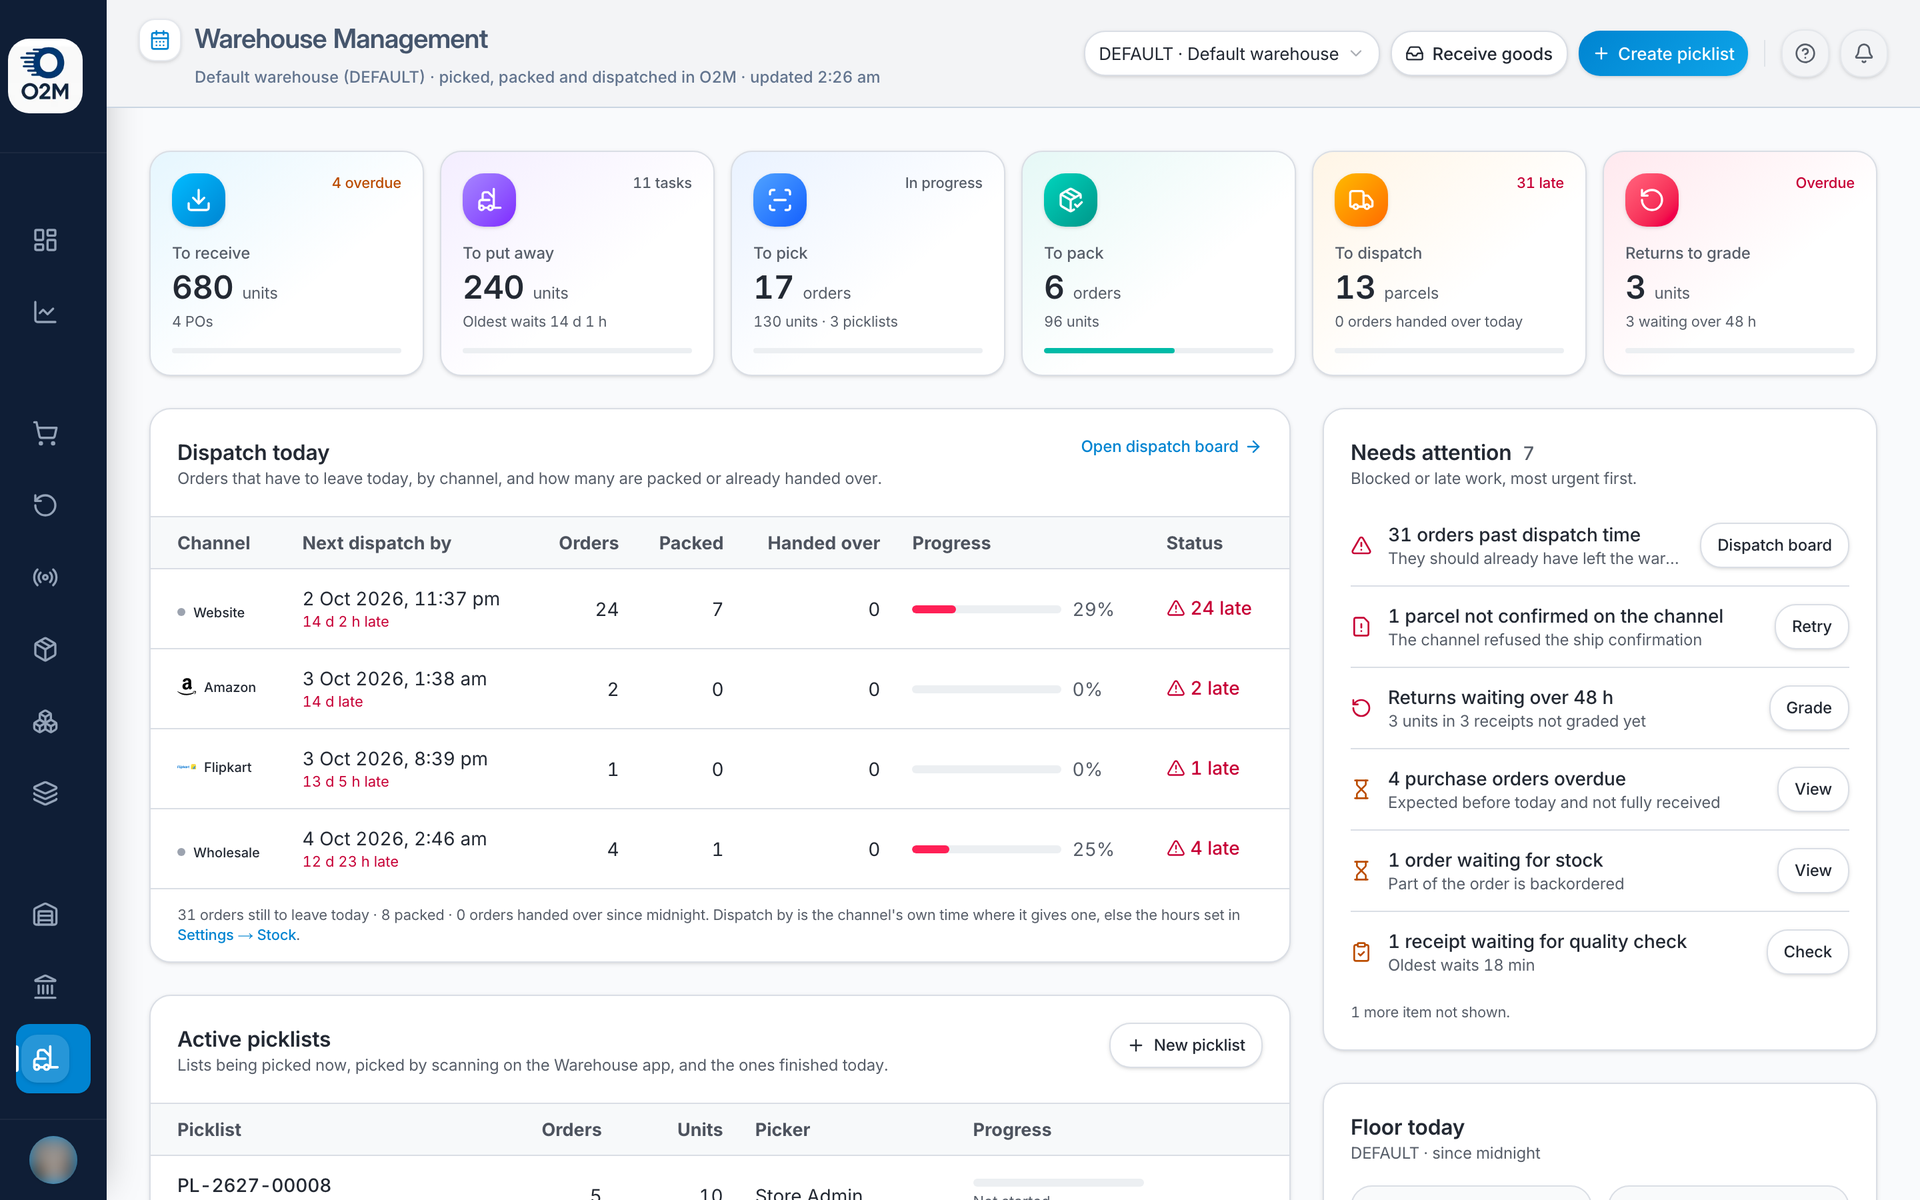
Task: View the 4 purchase orders overdue
Action: (1812, 789)
